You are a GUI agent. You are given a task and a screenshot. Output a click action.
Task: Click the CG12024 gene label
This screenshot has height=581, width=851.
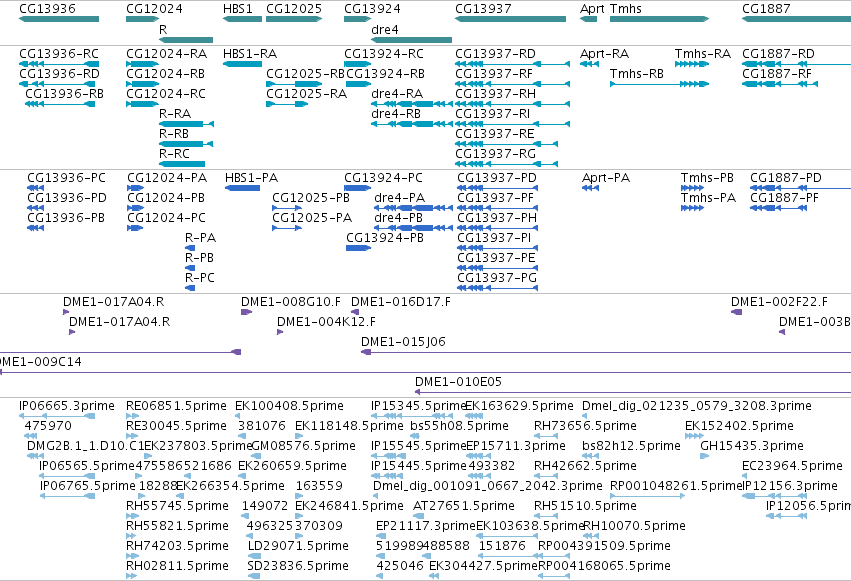coord(154,9)
